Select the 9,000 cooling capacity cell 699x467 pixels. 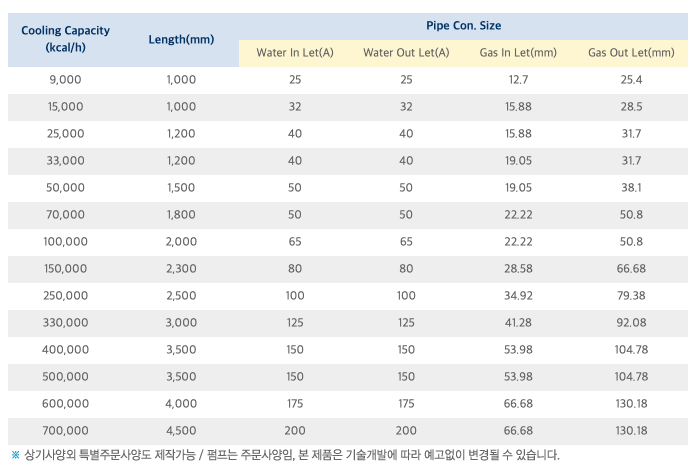(x=66, y=79)
